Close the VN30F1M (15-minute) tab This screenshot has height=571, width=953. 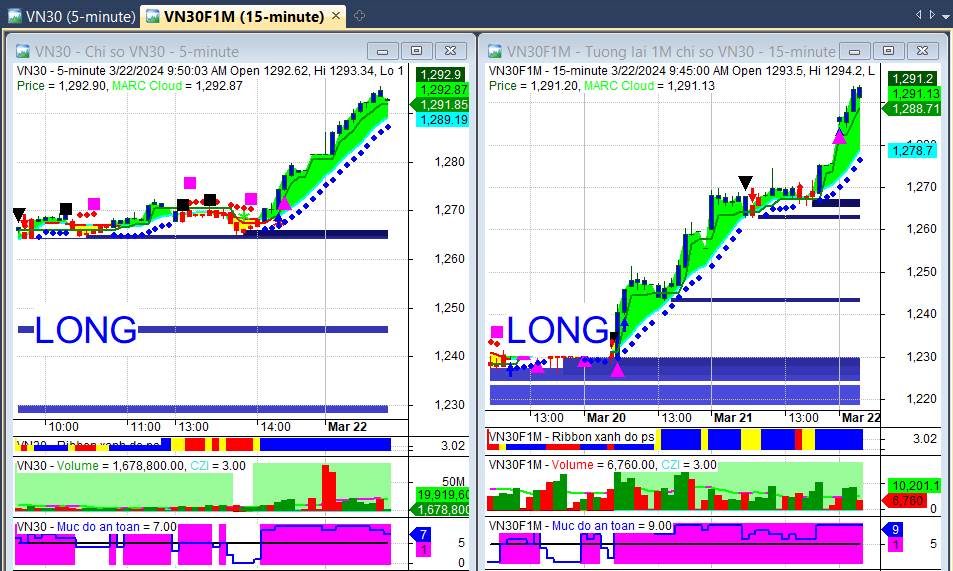(x=335, y=16)
